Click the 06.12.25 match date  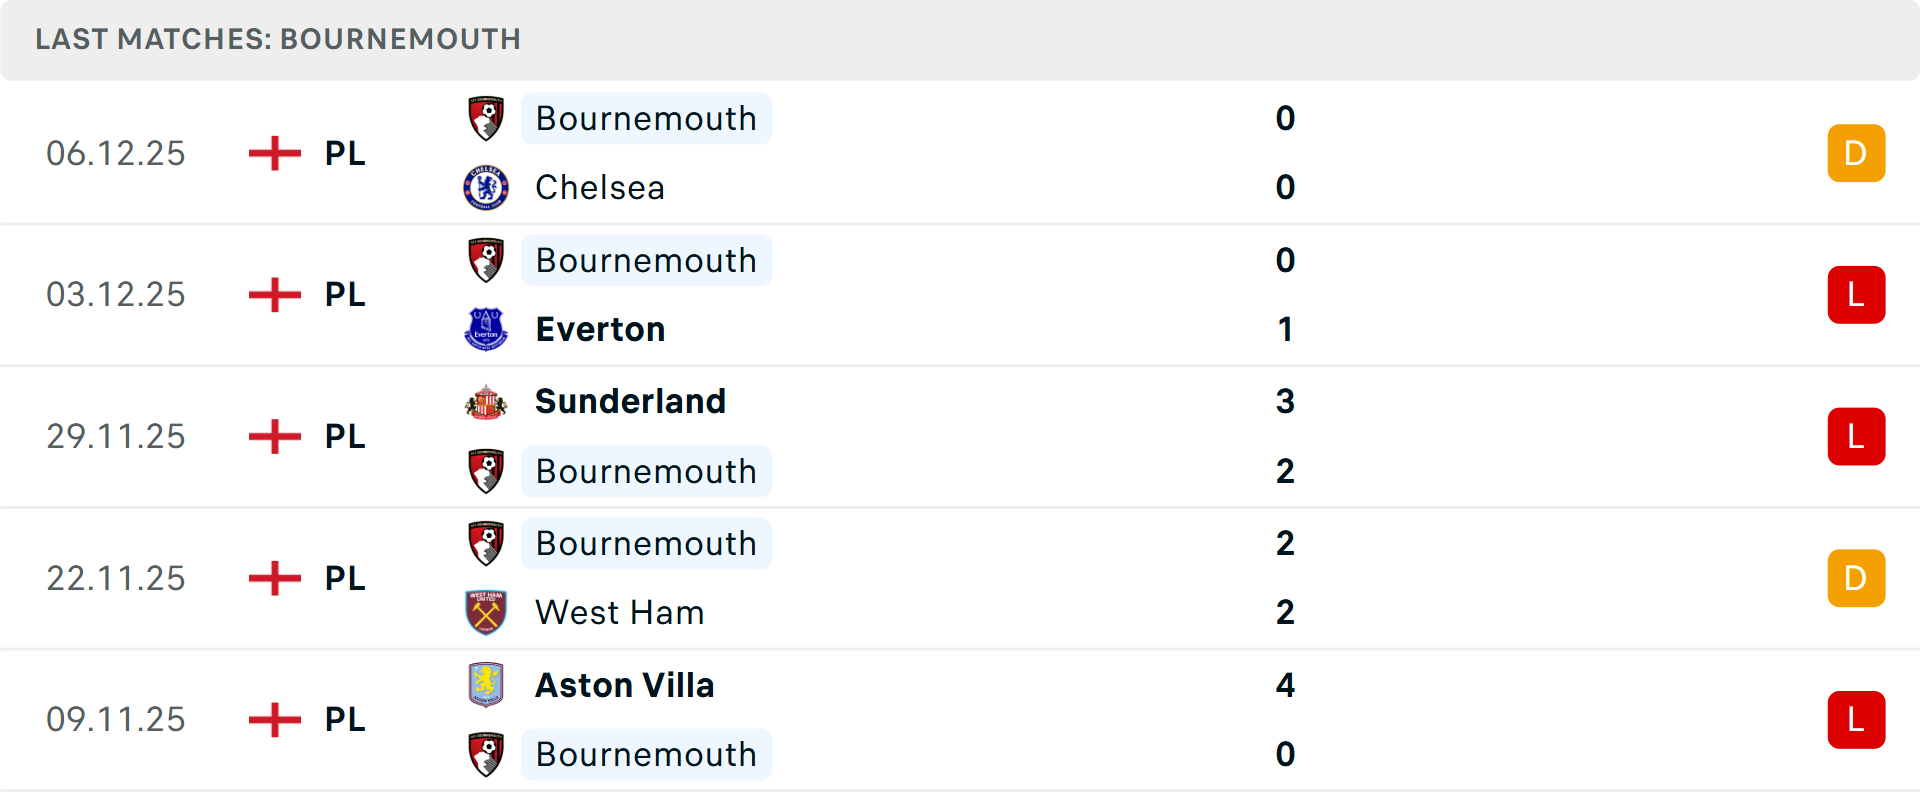tap(116, 153)
